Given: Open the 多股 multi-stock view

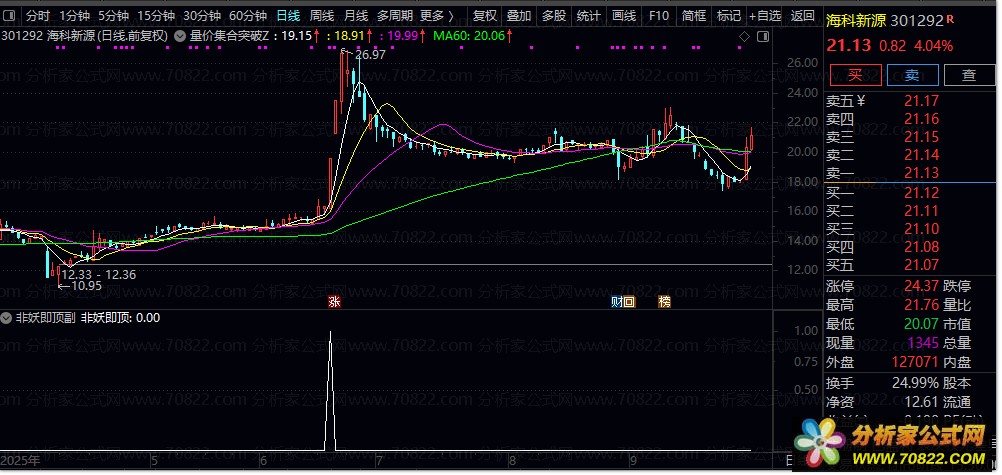Looking at the screenshot, I should pyautogui.click(x=553, y=16).
